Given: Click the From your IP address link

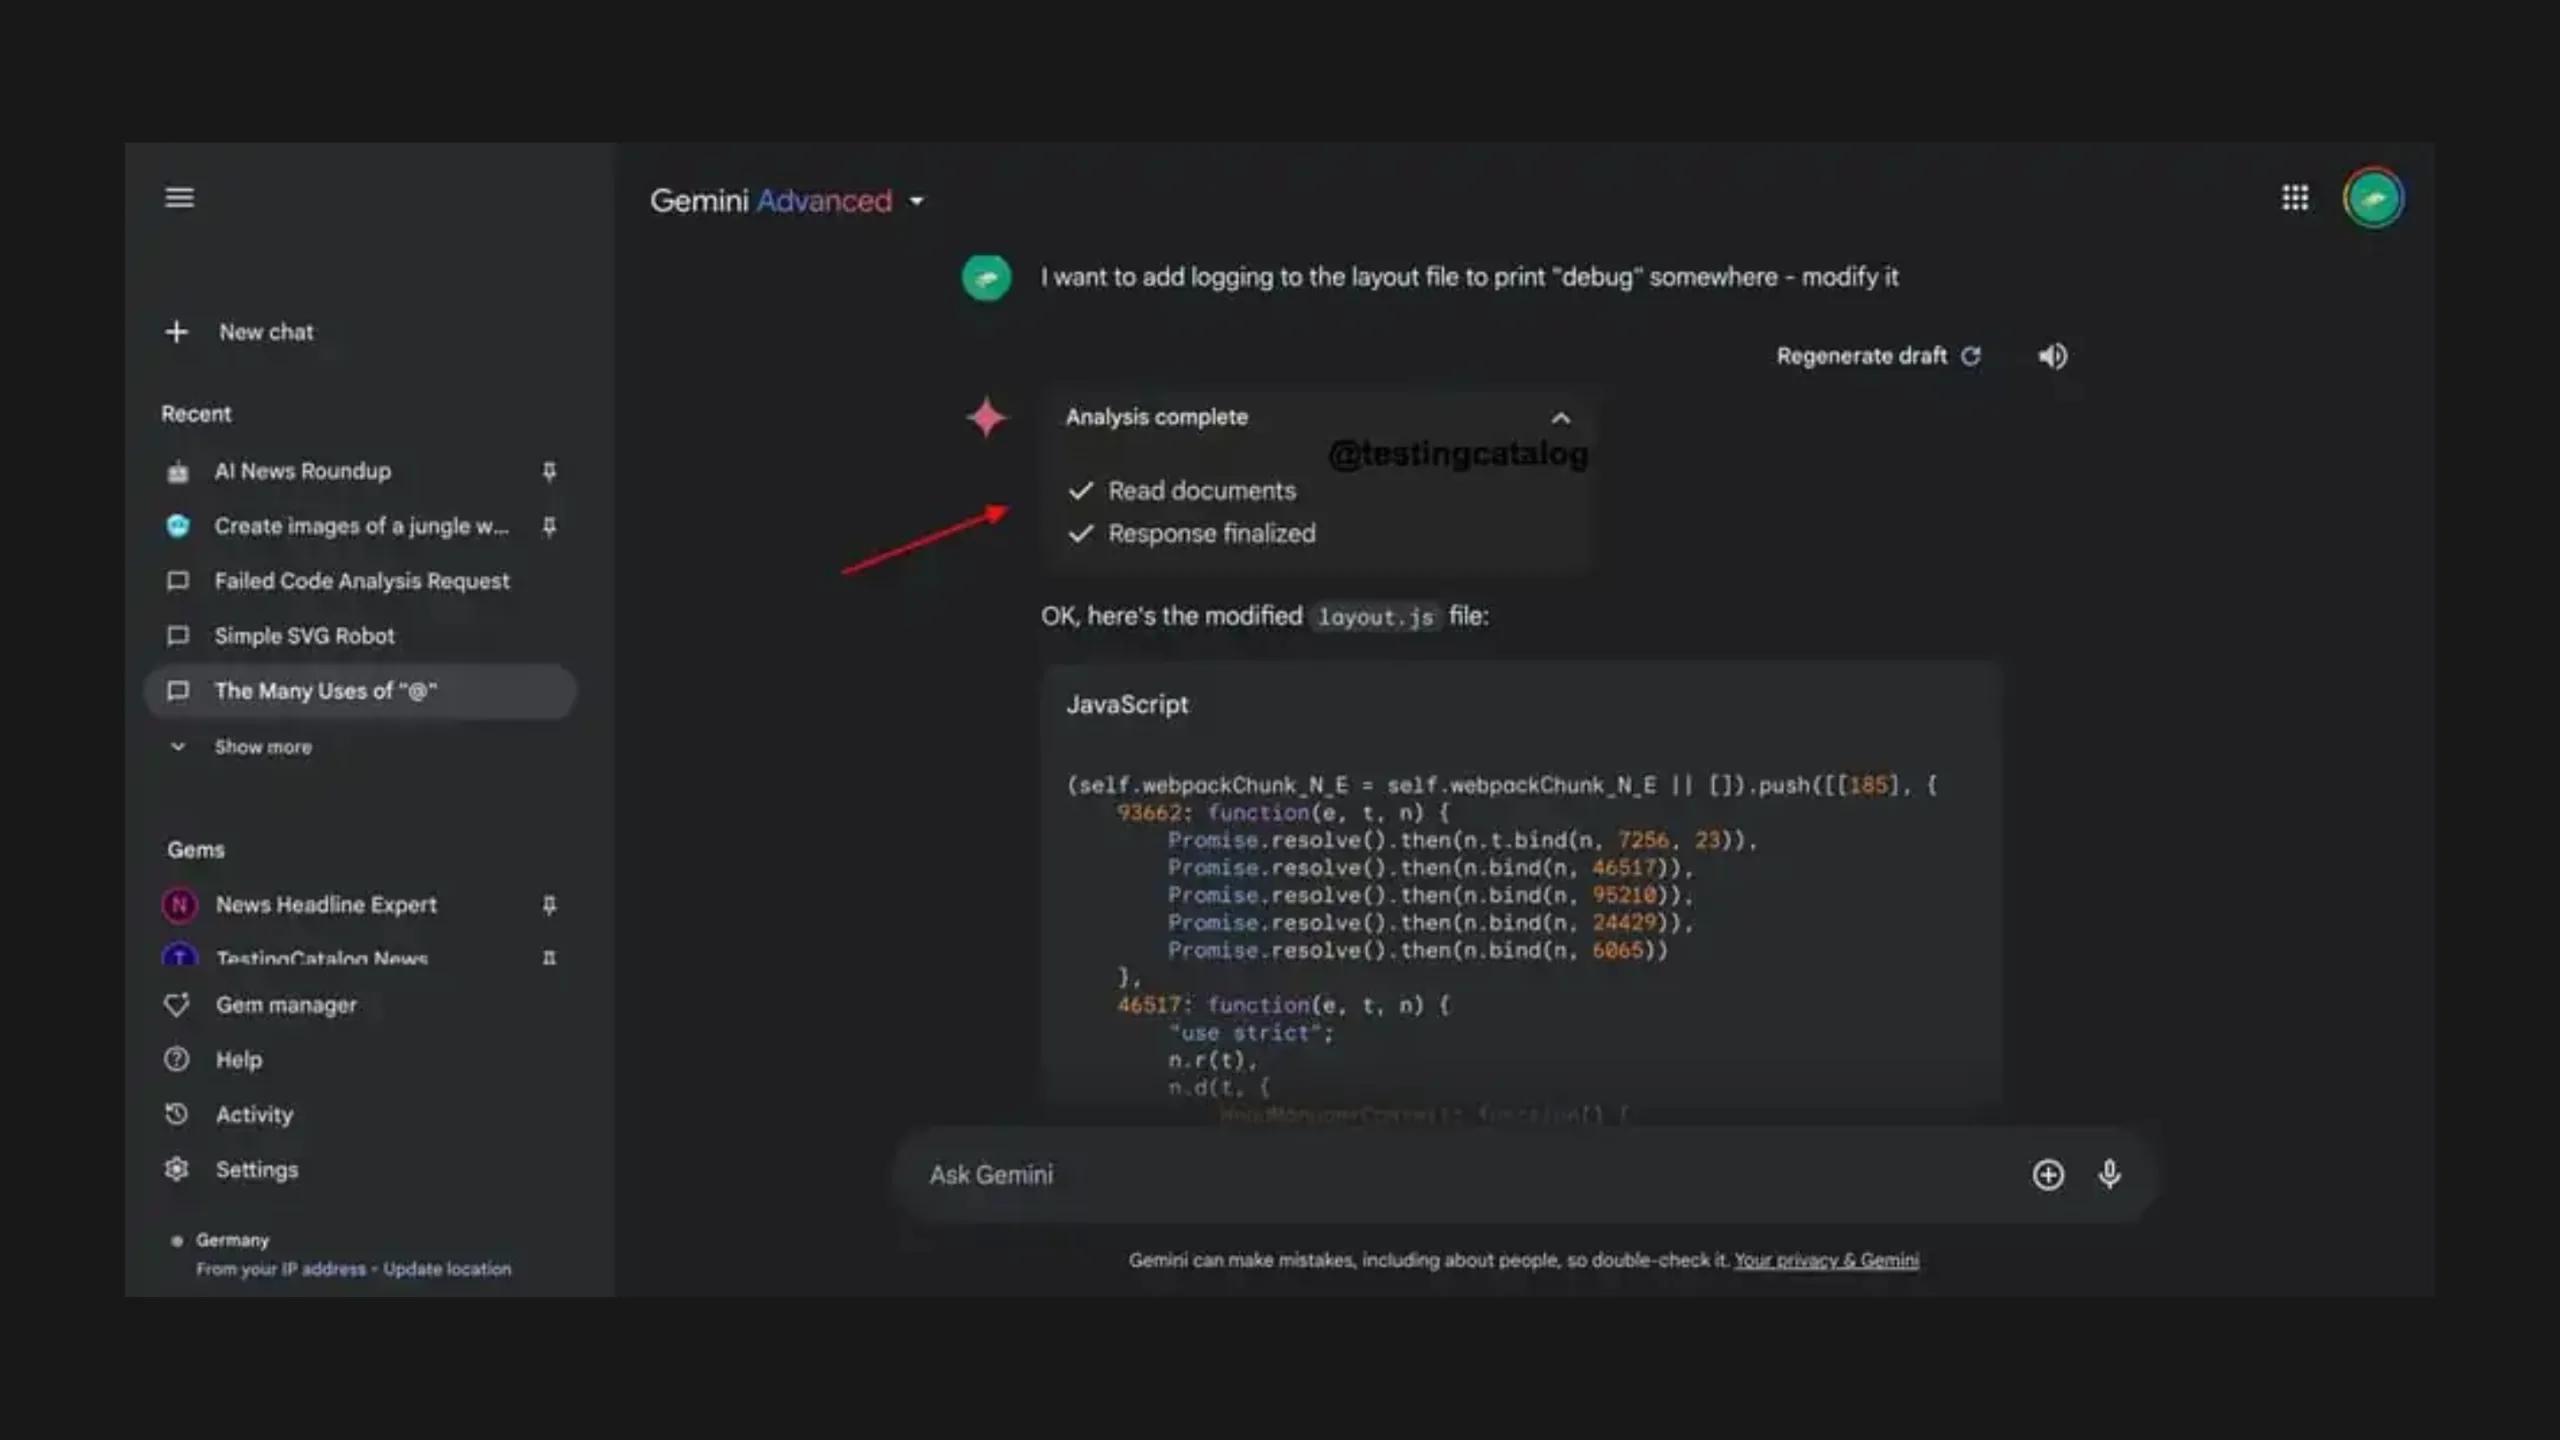Looking at the screenshot, I should pos(281,1269).
